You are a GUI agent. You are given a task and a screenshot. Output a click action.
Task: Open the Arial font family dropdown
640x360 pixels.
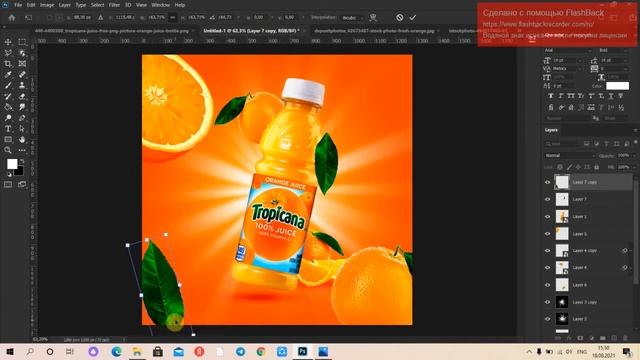(568, 50)
